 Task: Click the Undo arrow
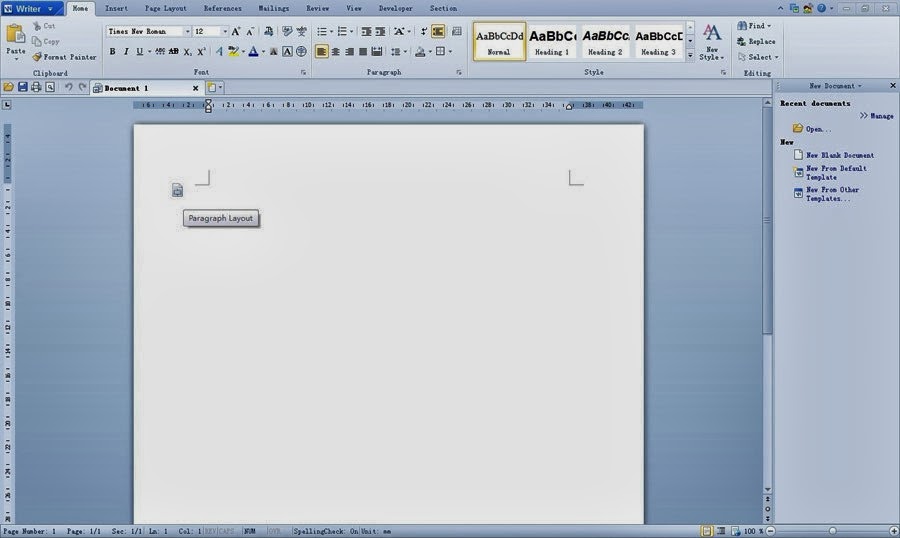tap(68, 88)
